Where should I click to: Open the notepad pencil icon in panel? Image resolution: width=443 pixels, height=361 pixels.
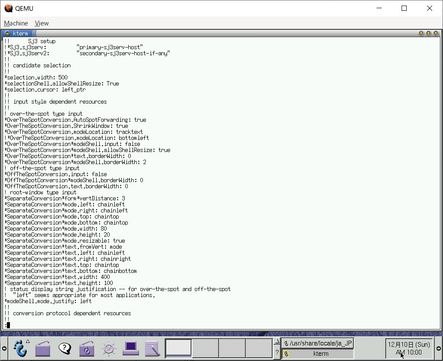(153, 349)
